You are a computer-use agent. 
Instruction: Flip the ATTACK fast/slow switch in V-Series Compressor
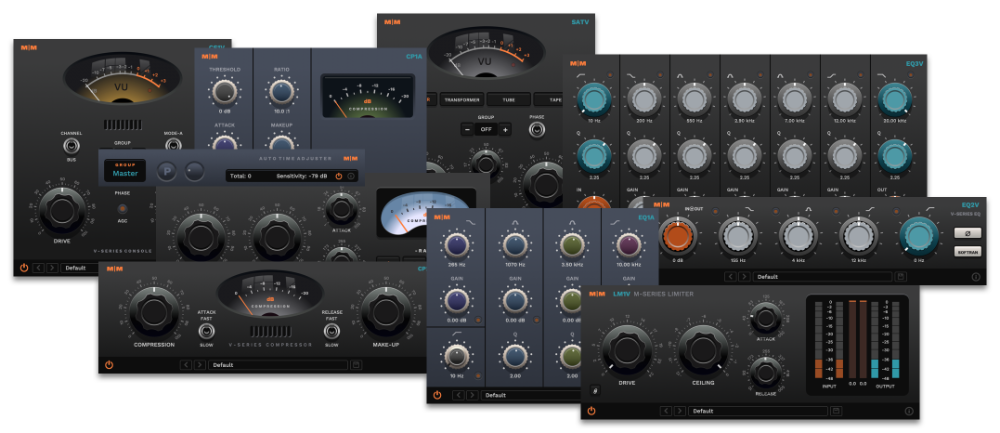click(206, 331)
